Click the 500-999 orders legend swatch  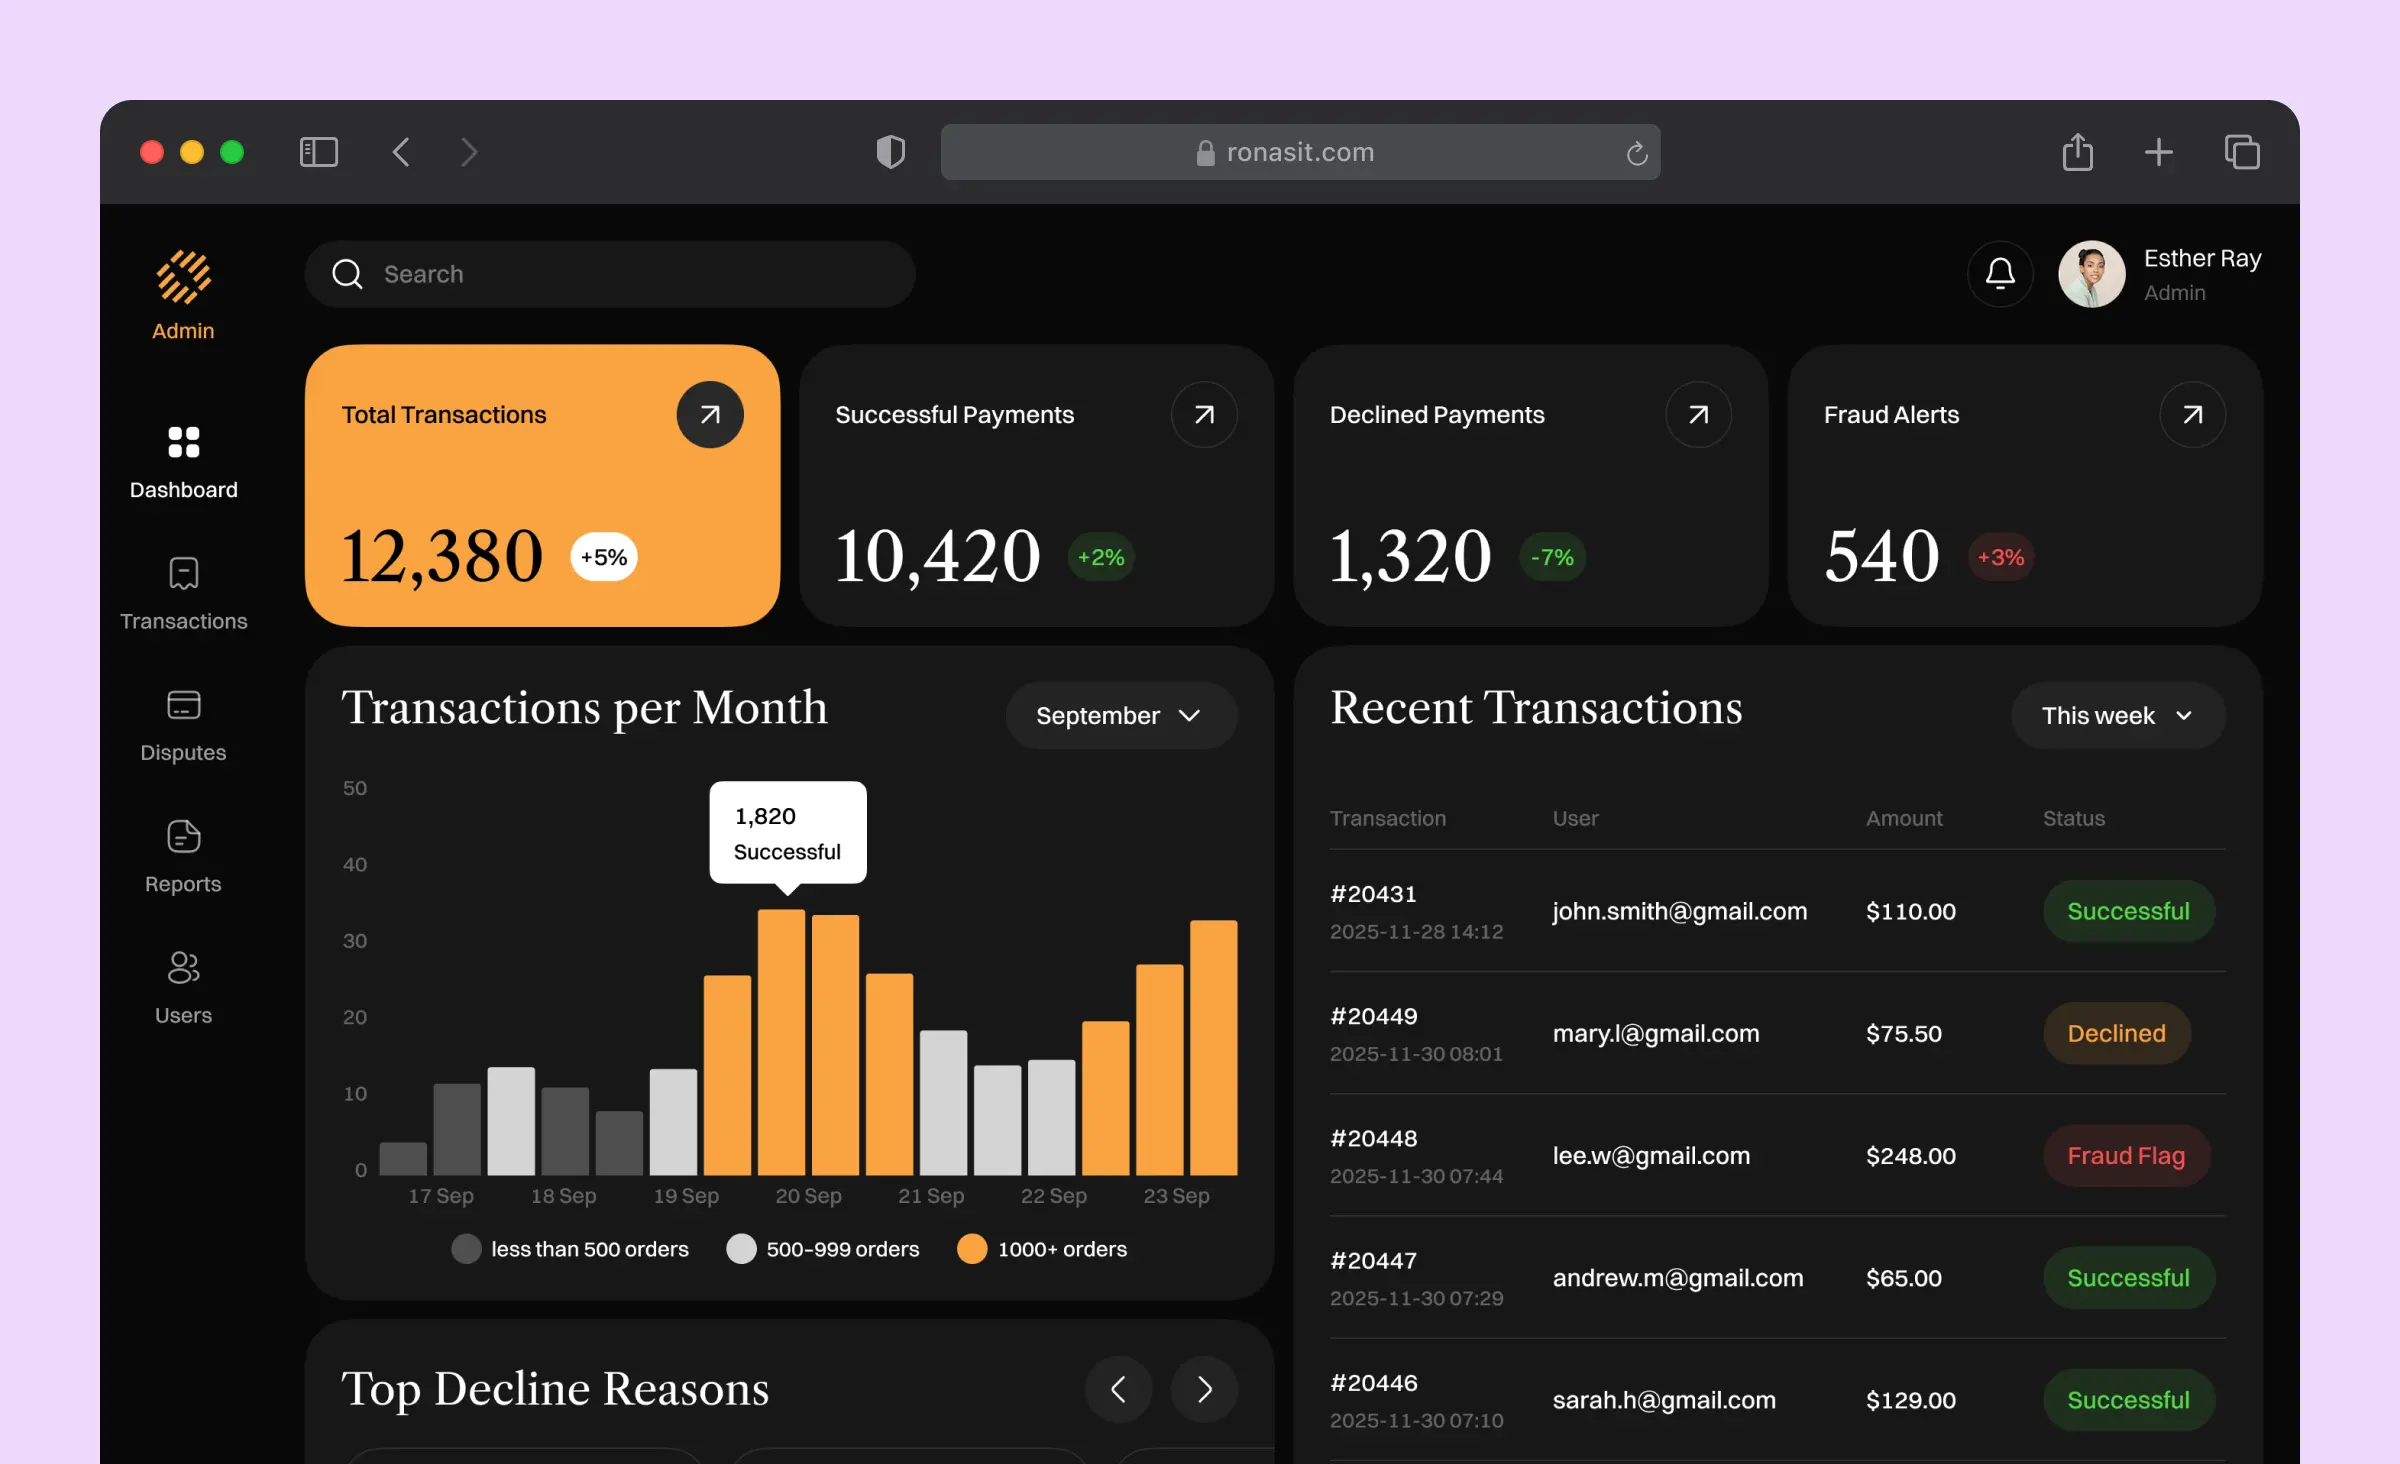[741, 1249]
